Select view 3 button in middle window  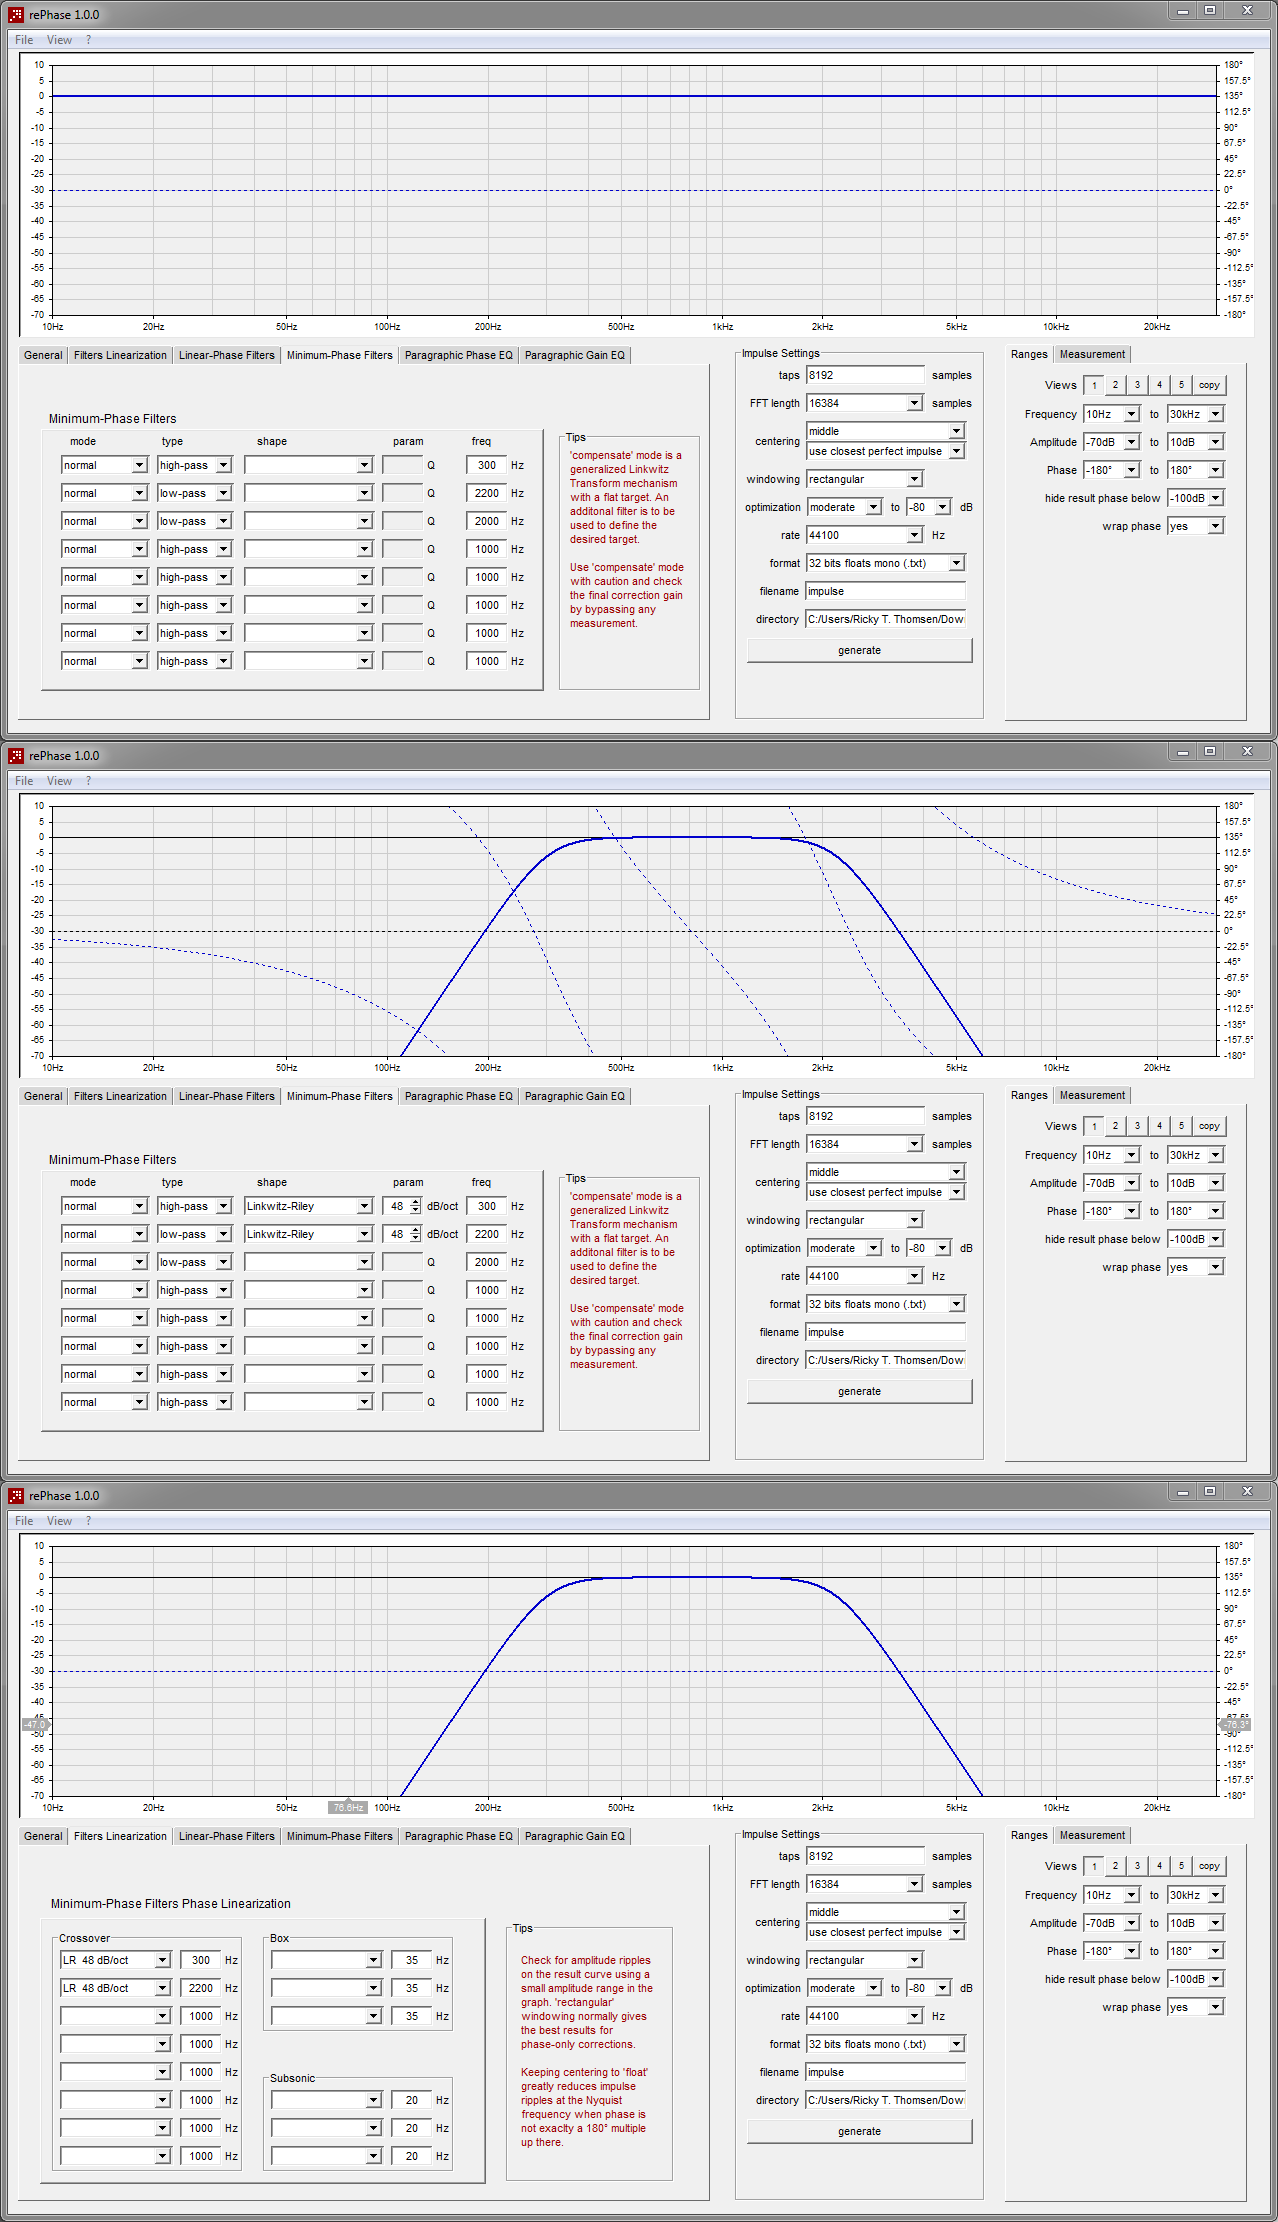[x=1137, y=1126]
